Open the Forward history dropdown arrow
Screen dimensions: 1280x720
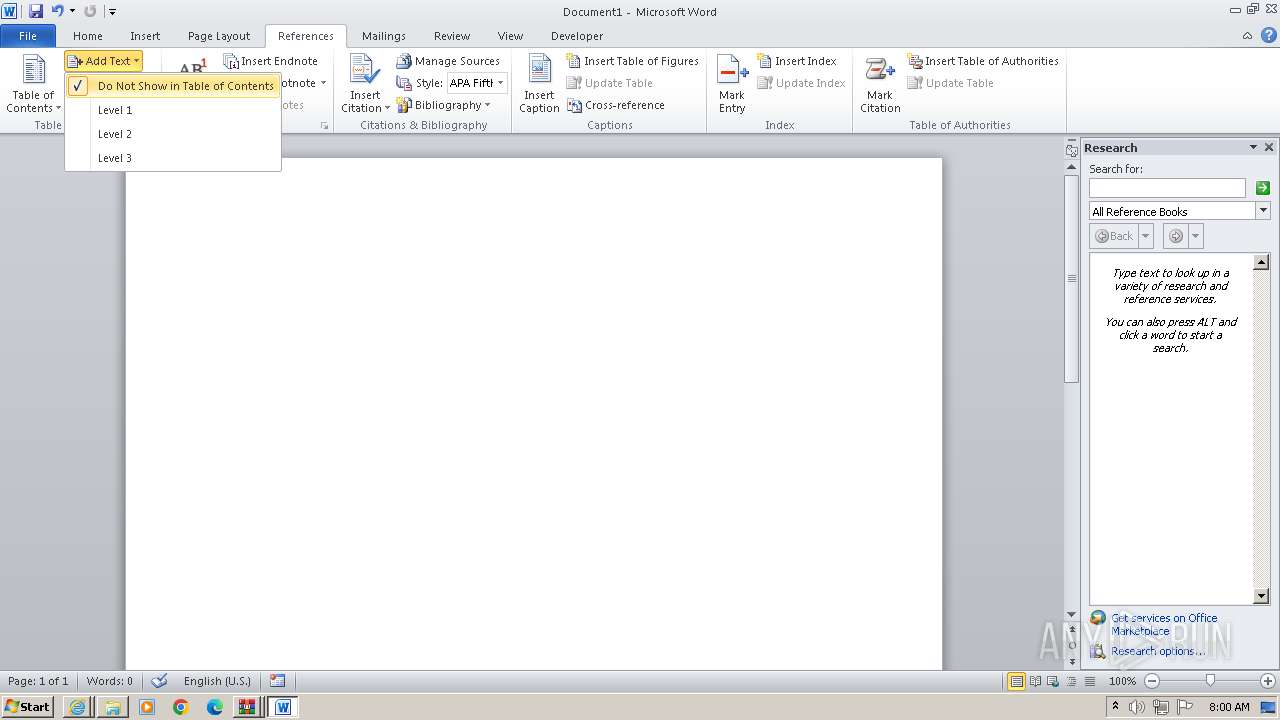pyautogui.click(x=1196, y=236)
